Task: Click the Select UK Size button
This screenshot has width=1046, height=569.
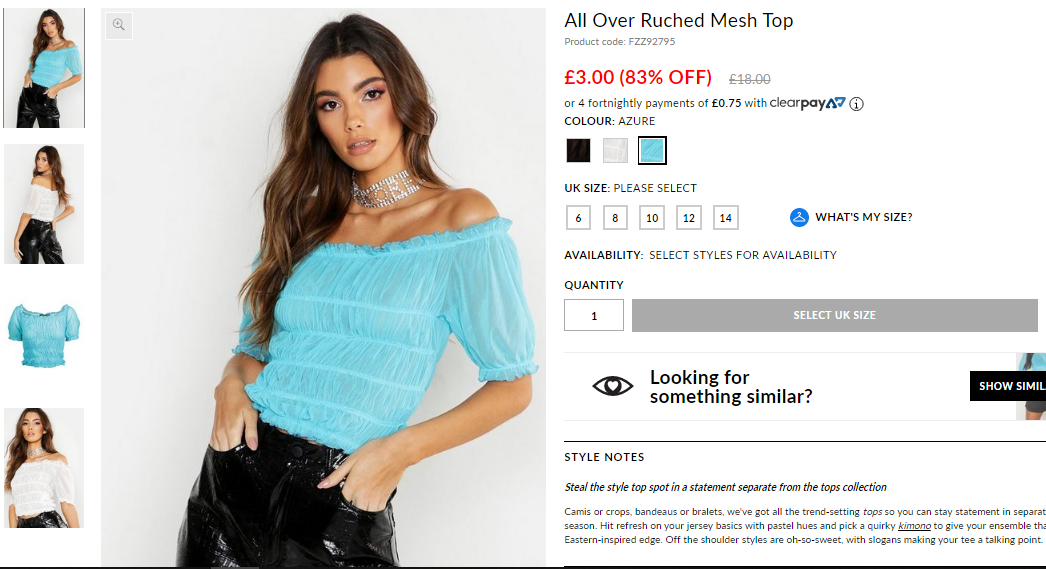Action: pos(835,315)
